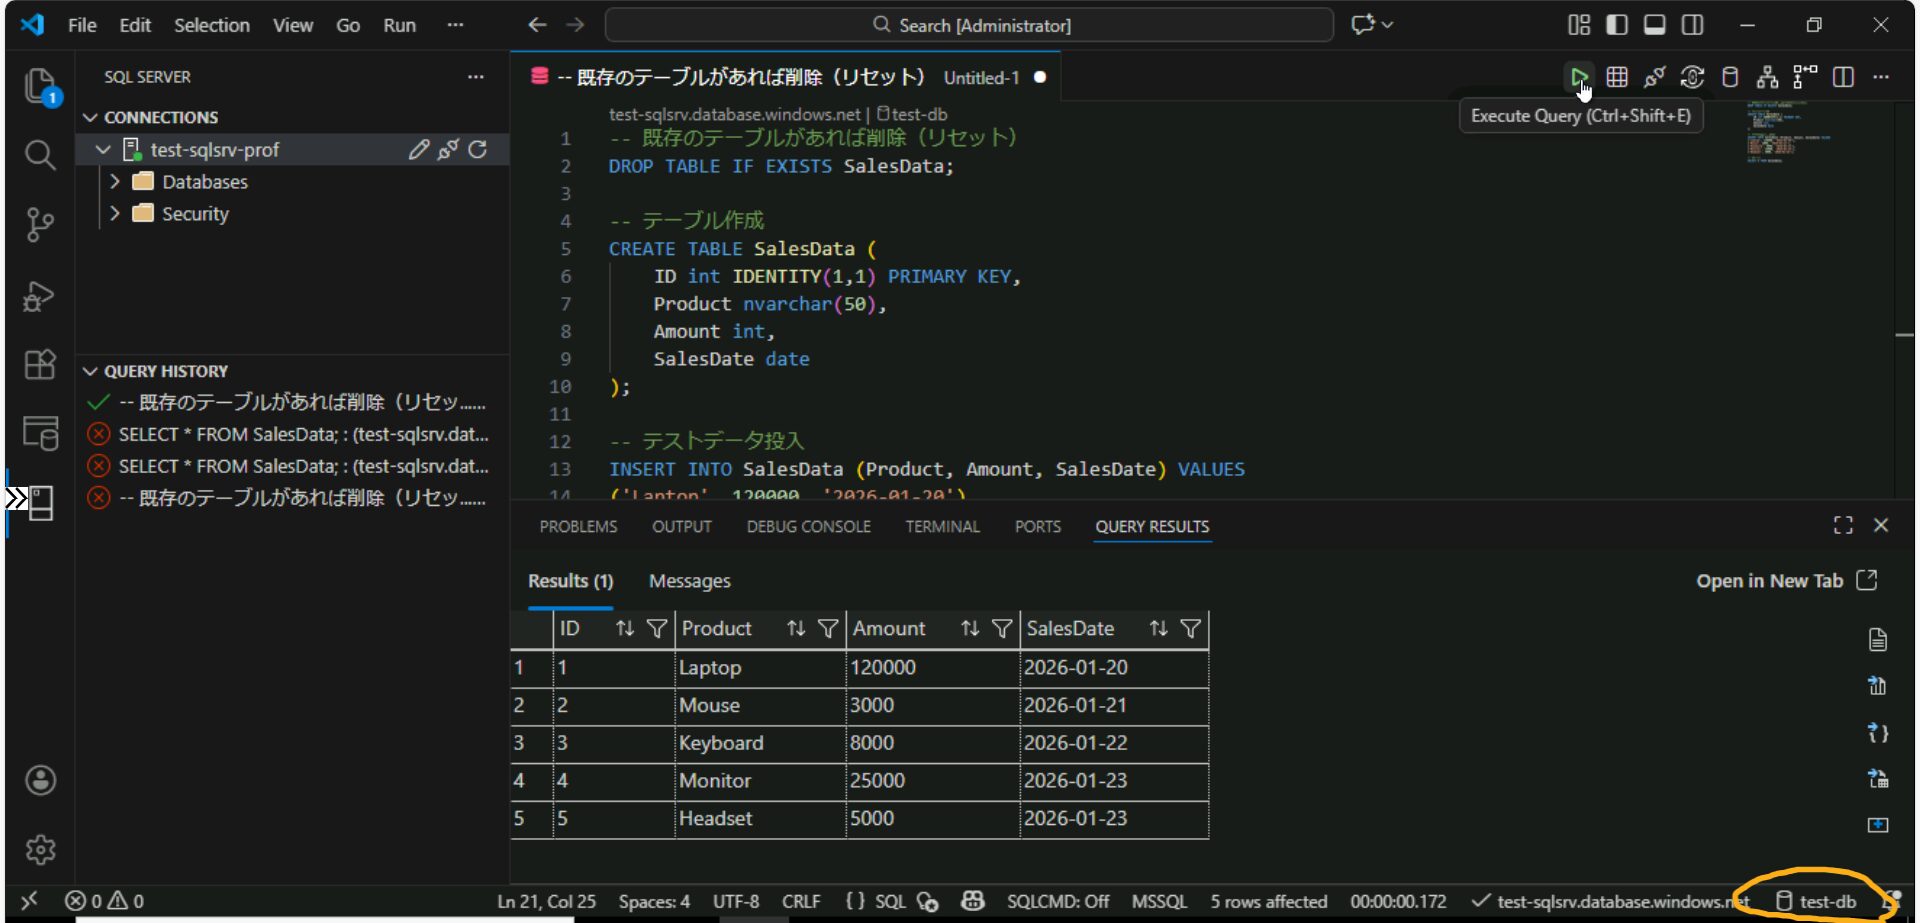Click the disconnect plug icon in editor toolbar

[x=1654, y=77]
